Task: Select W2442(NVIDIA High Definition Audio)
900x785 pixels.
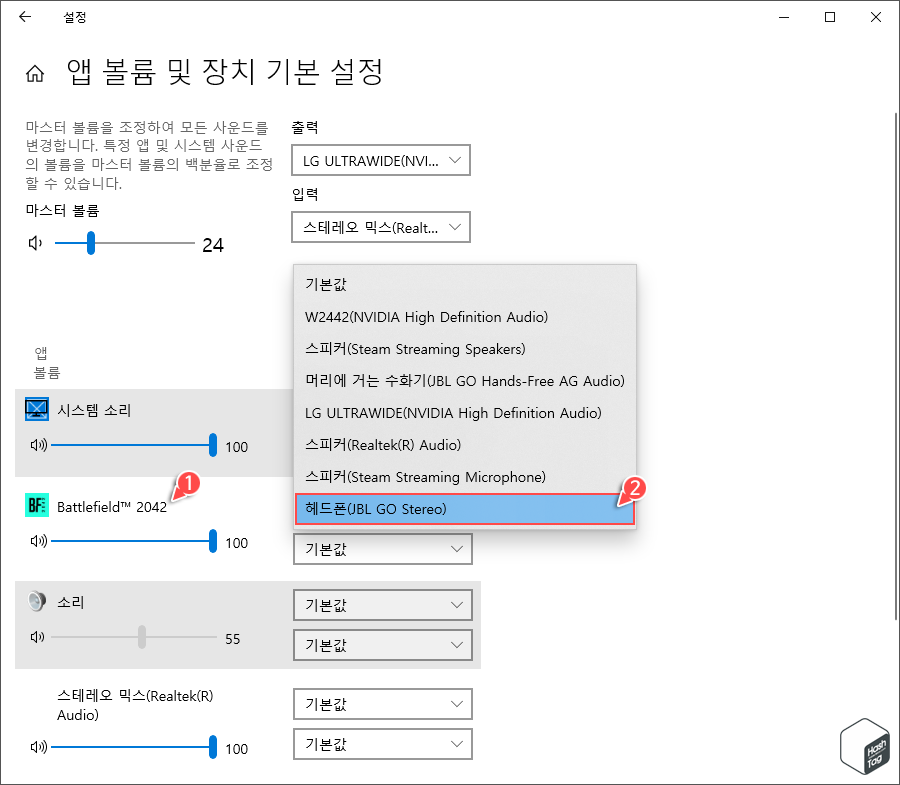Action: click(464, 317)
